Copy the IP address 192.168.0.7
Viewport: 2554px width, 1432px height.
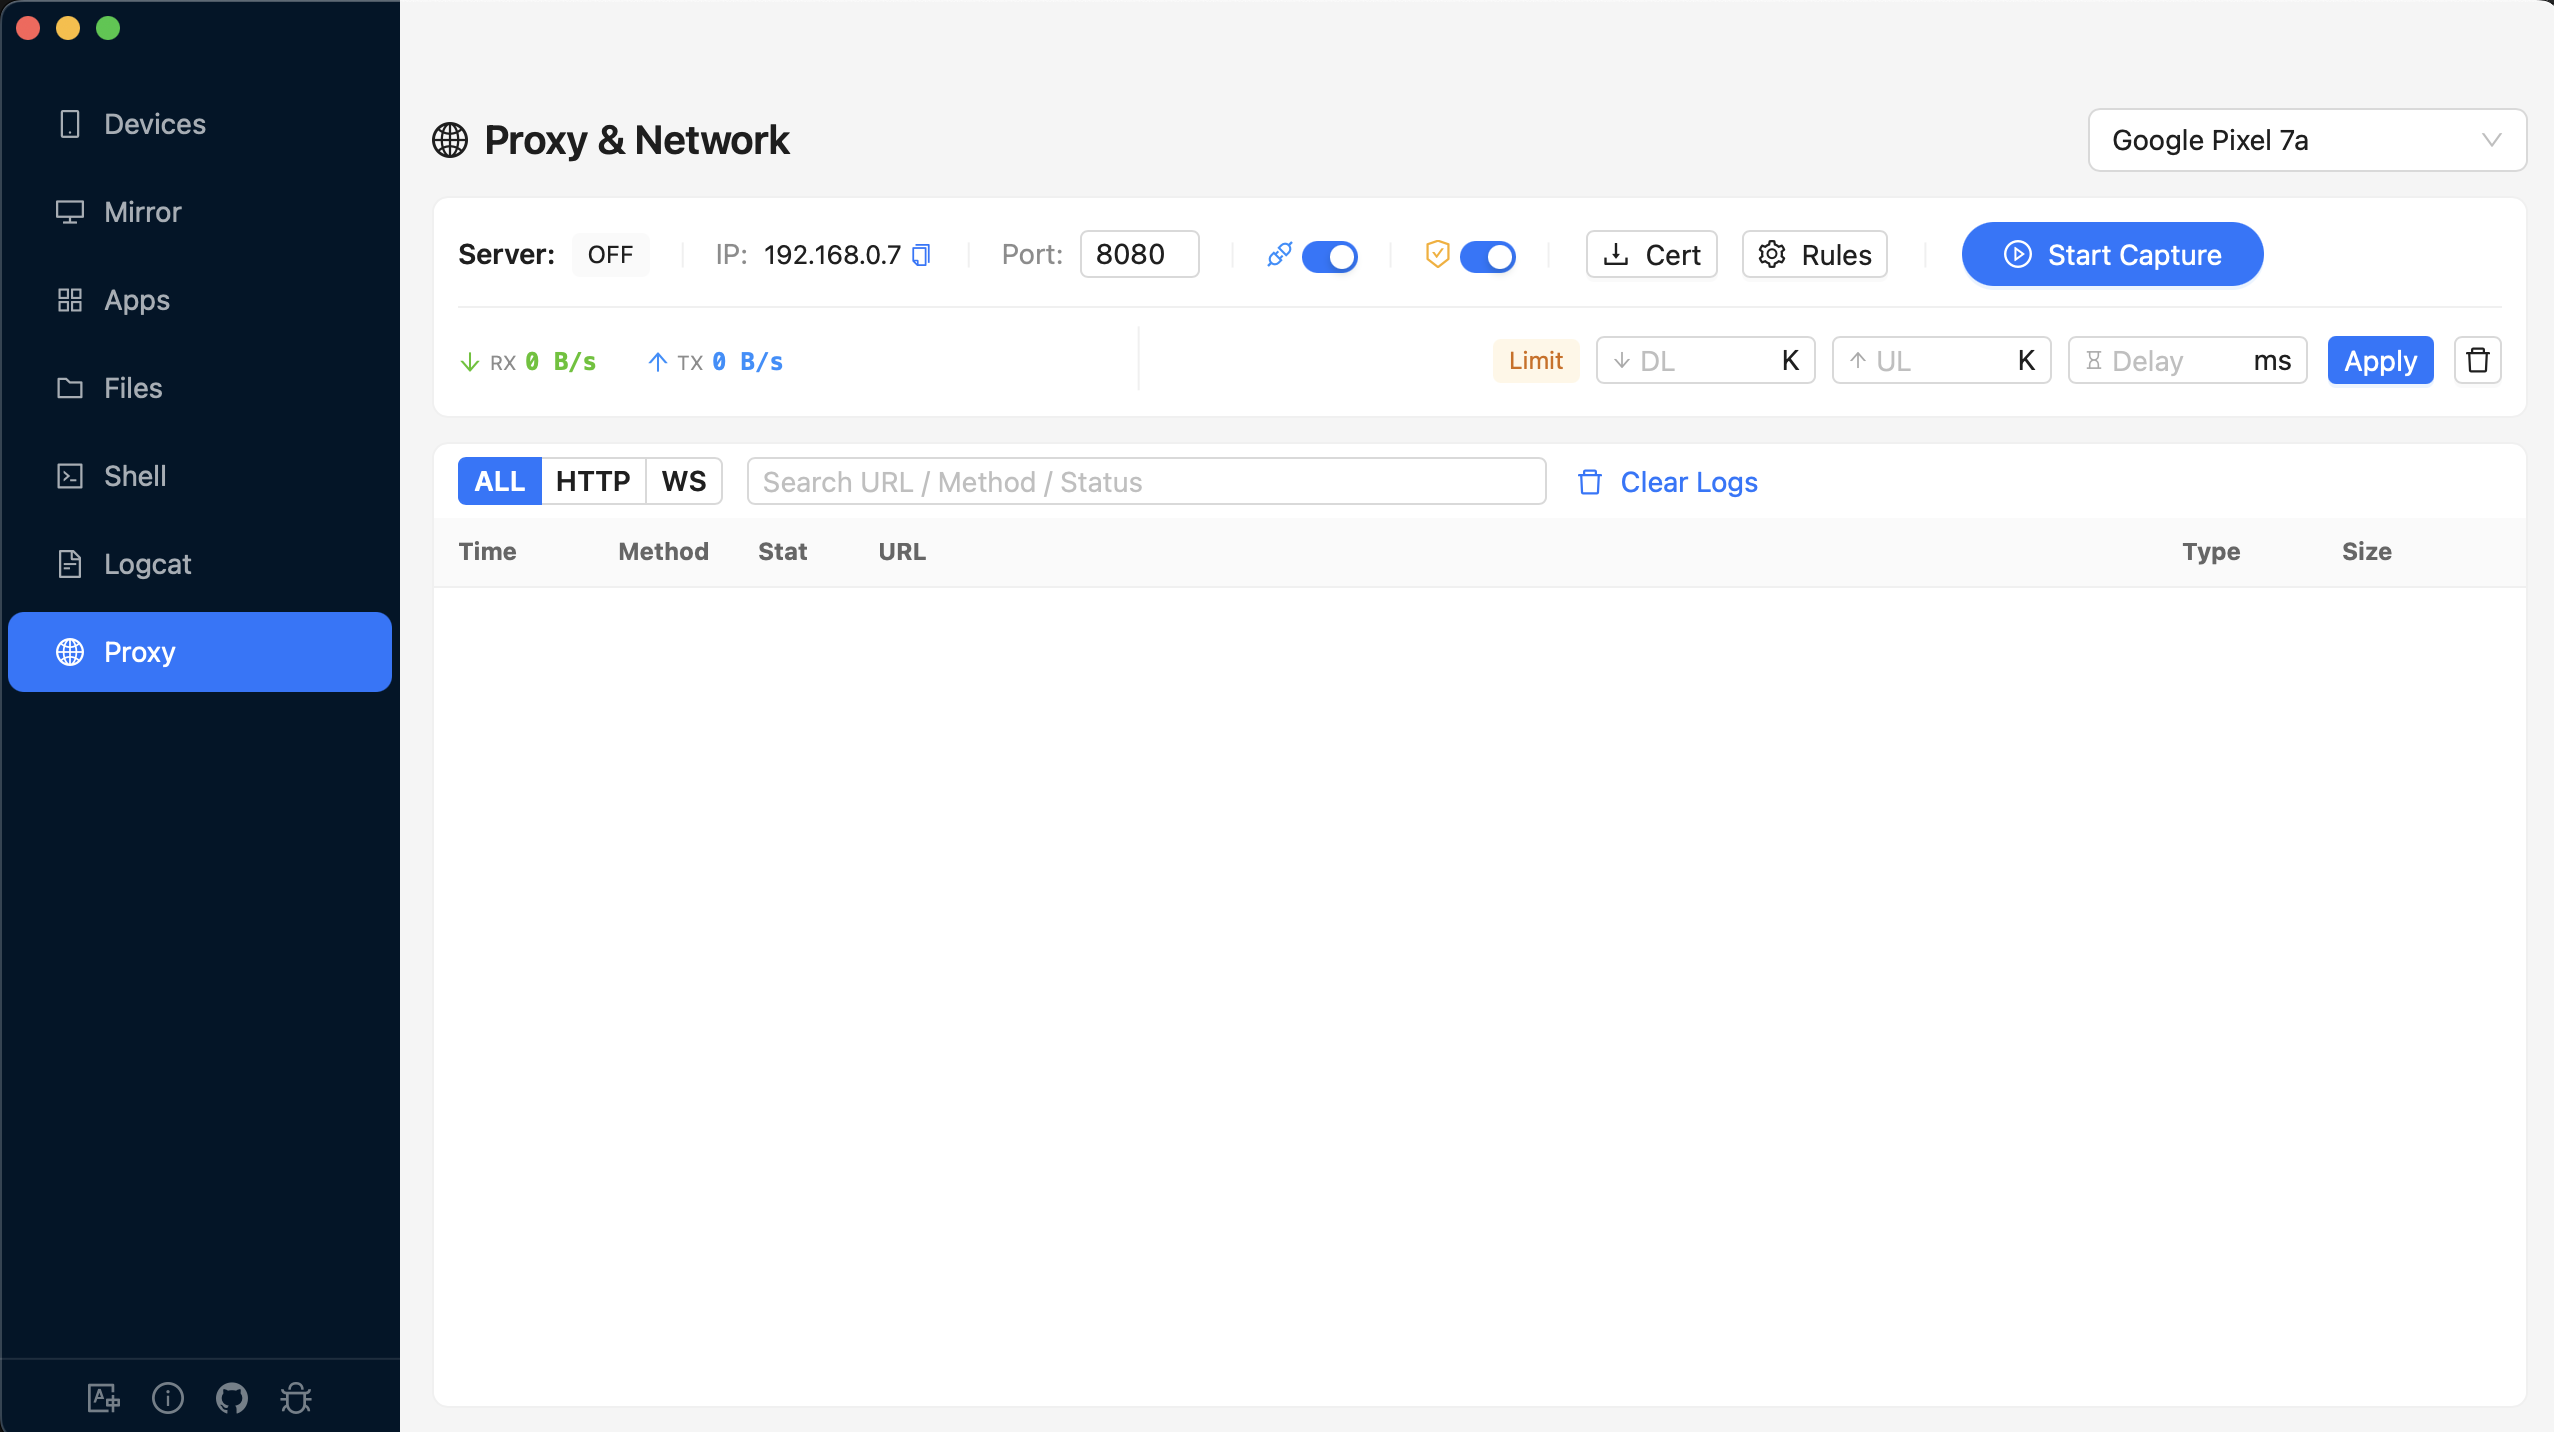920,254
